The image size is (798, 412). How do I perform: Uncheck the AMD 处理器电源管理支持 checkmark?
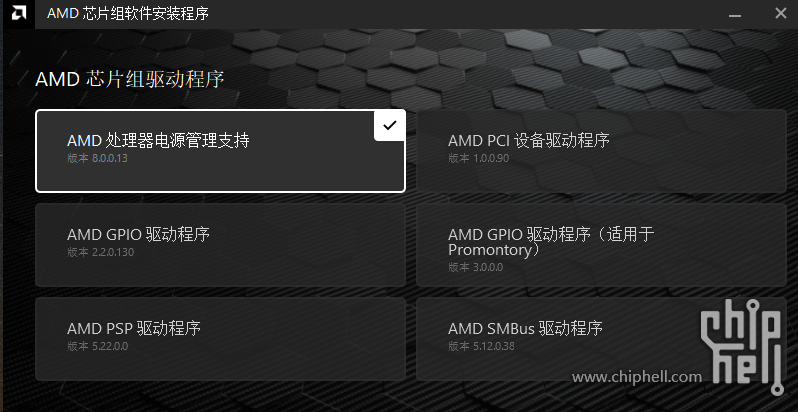(390, 125)
